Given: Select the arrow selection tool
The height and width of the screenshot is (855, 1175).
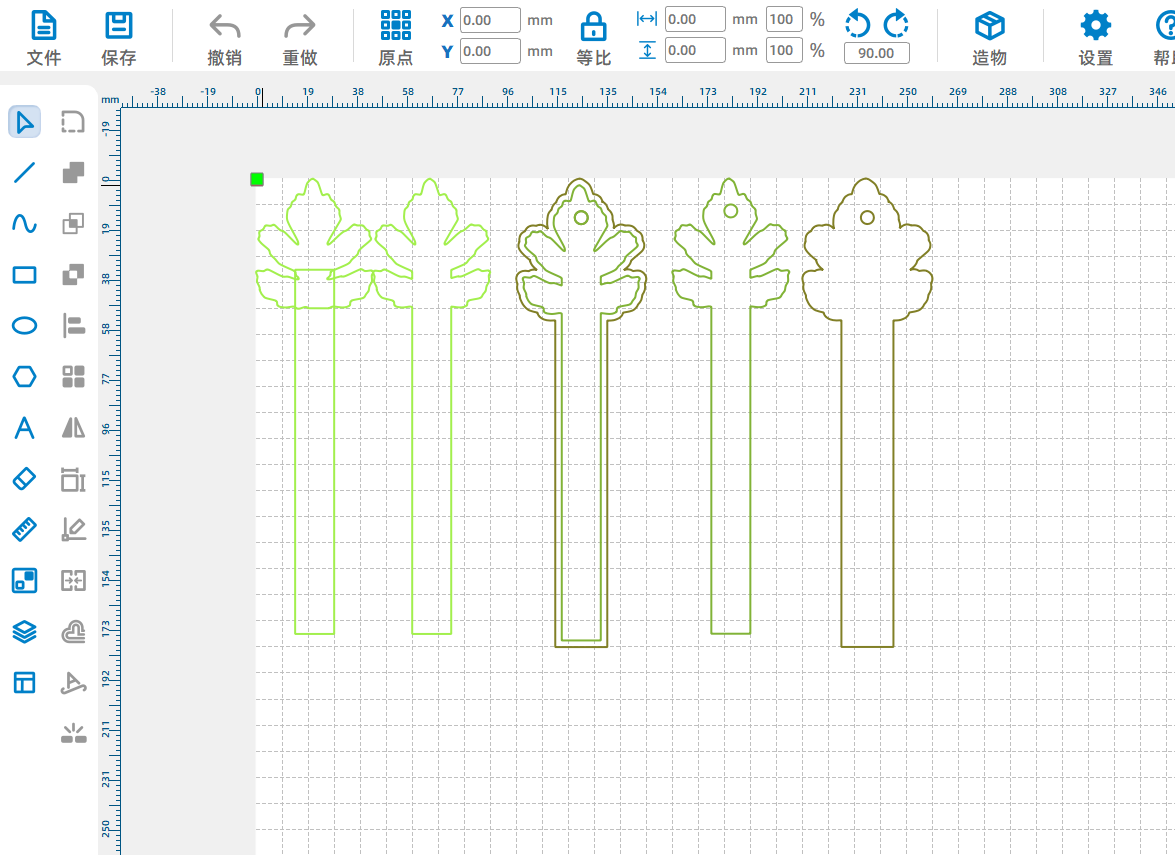Looking at the screenshot, I should (x=24, y=122).
